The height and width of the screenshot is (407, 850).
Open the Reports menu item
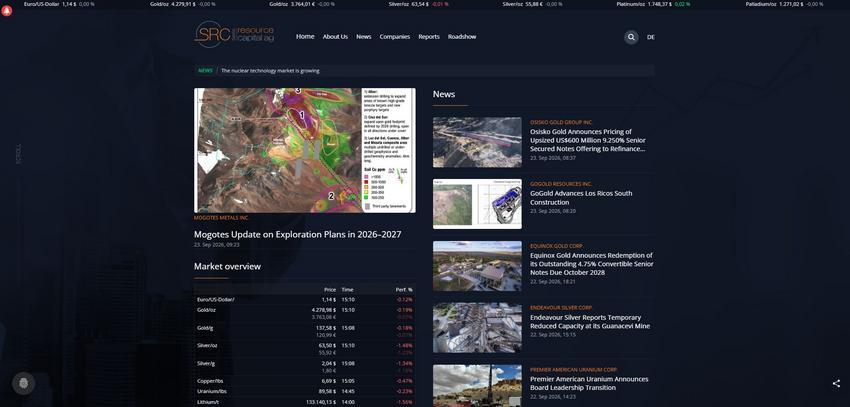(x=429, y=36)
